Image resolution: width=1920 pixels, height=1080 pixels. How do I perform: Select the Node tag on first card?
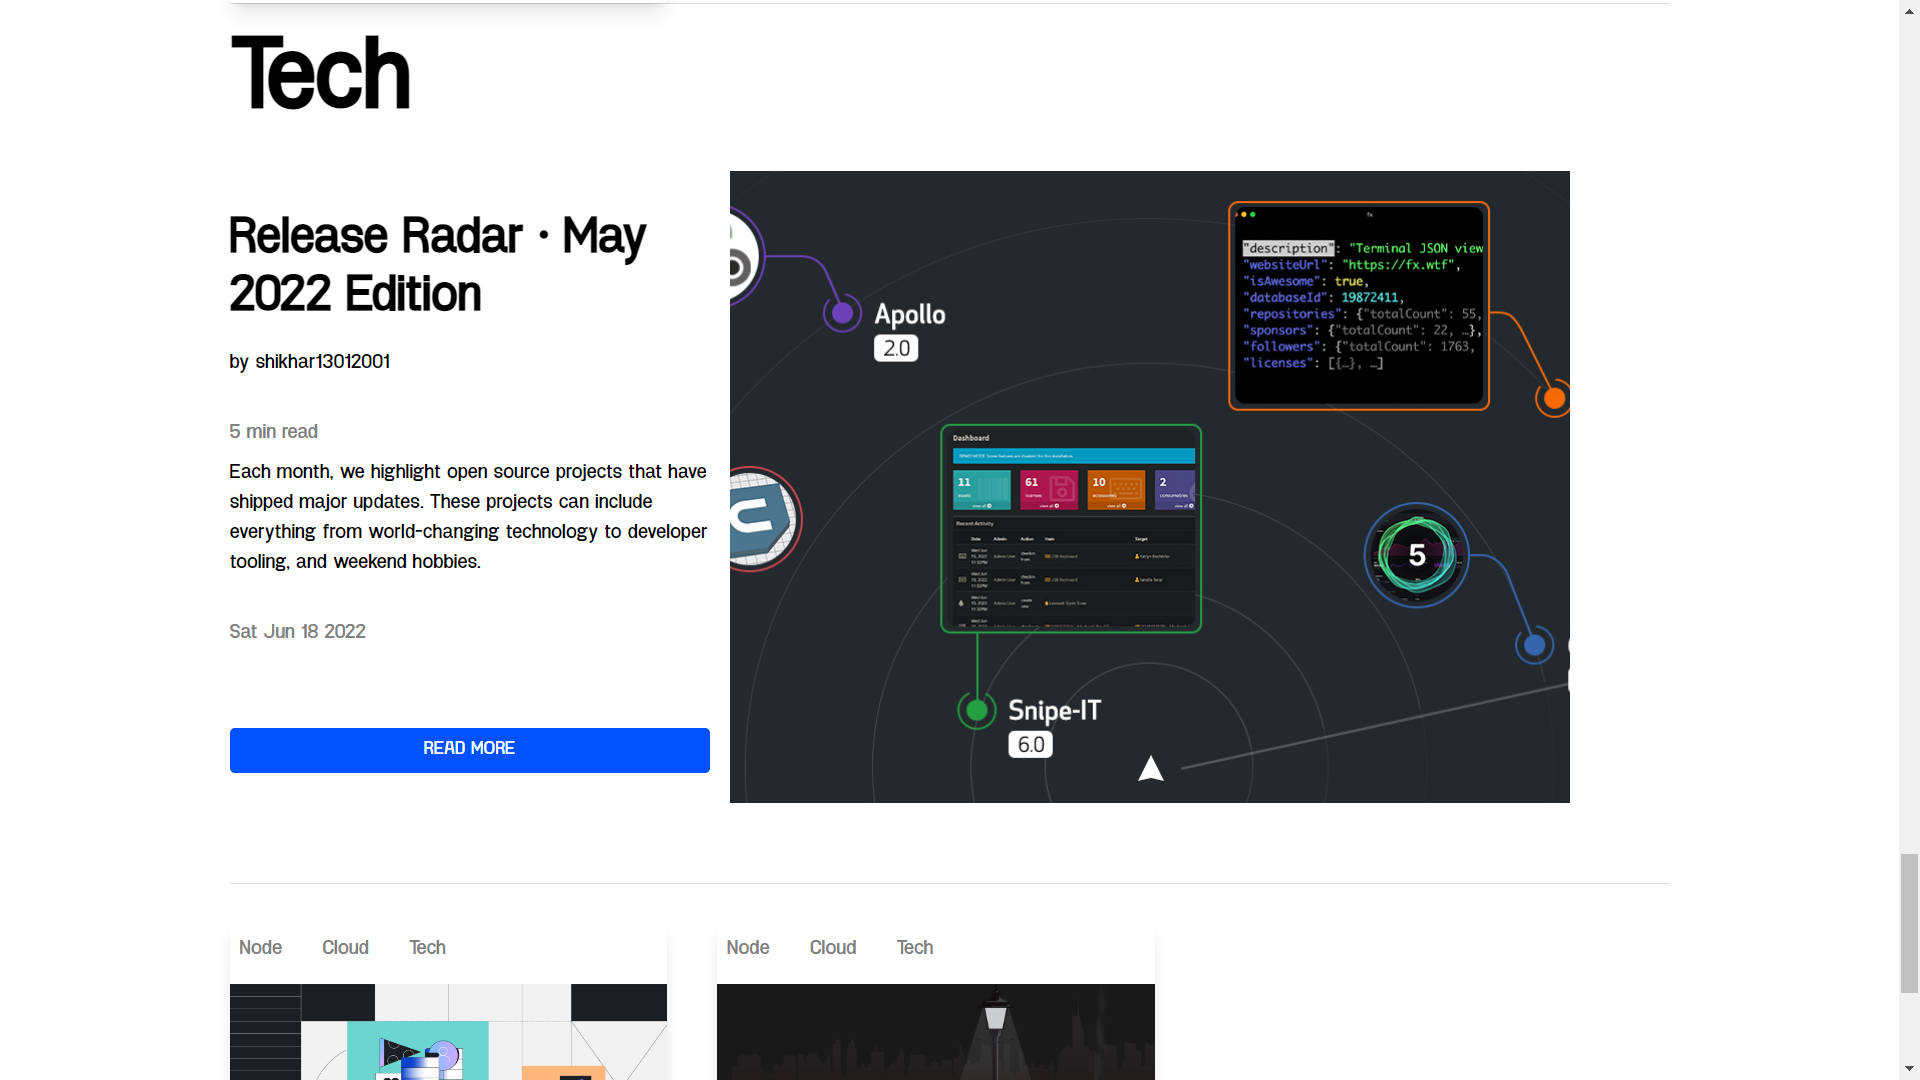pyautogui.click(x=260, y=947)
